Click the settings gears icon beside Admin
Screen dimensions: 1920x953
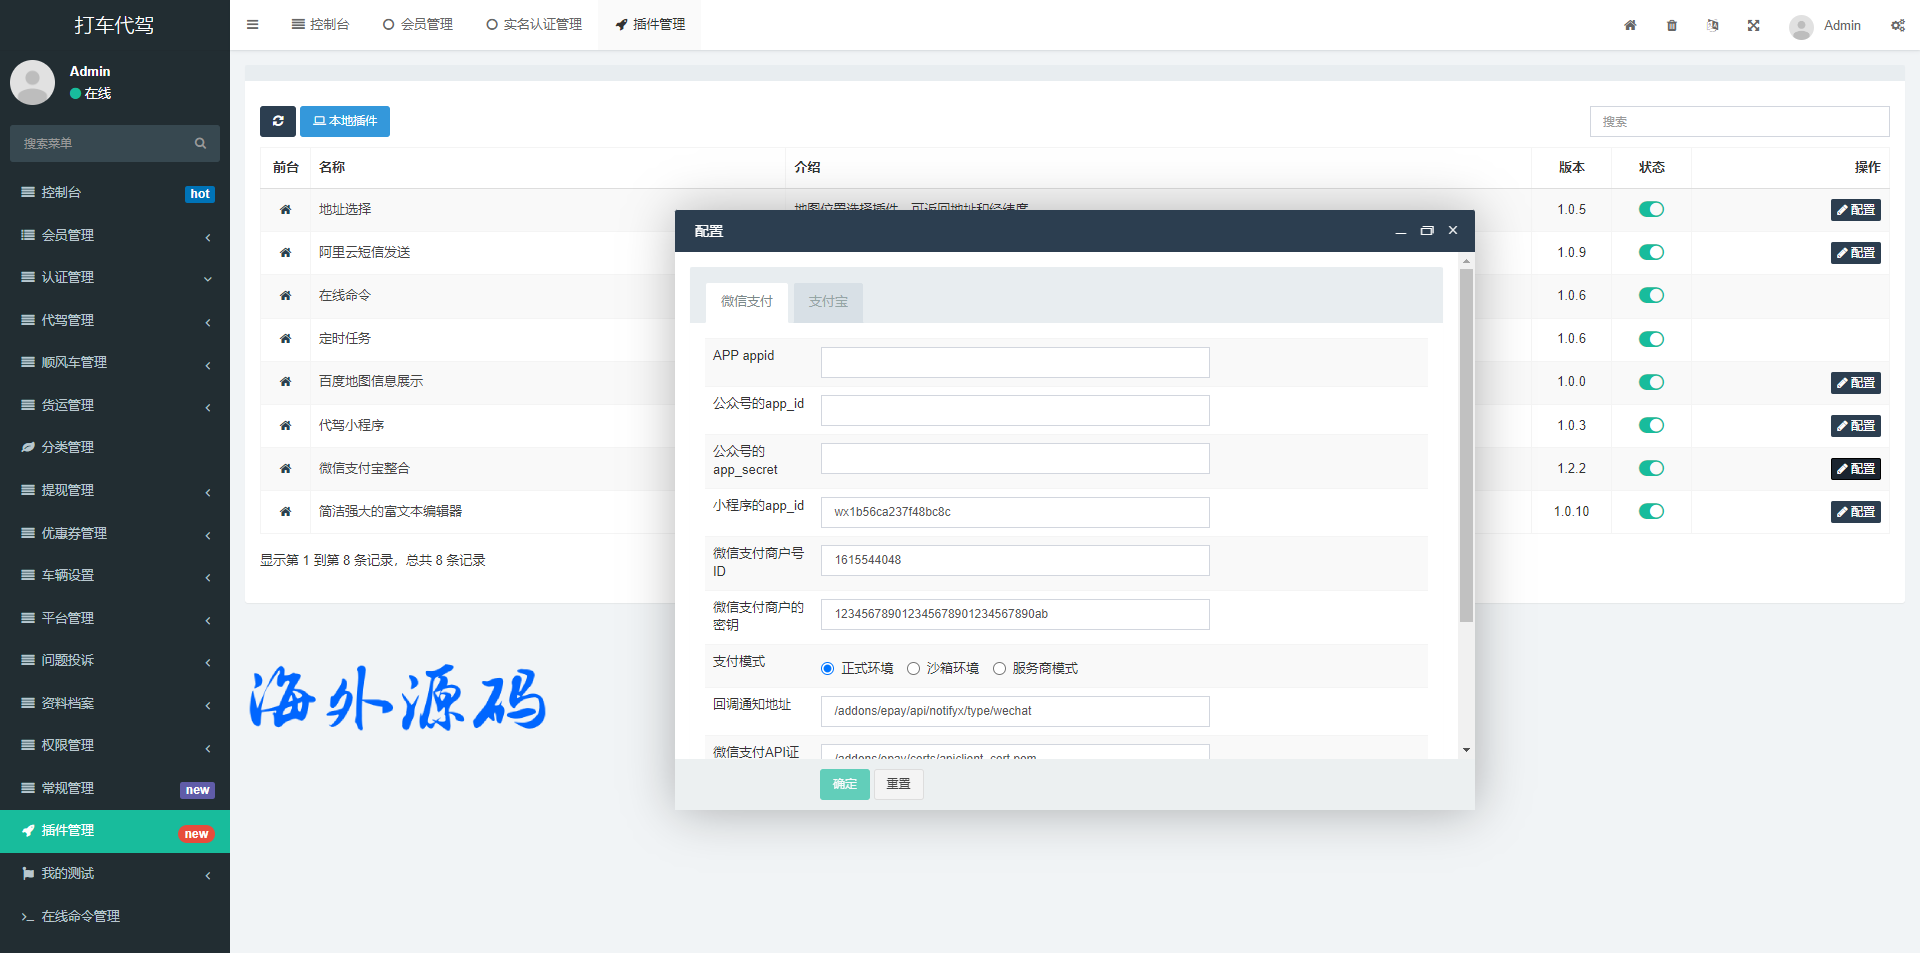(1897, 26)
